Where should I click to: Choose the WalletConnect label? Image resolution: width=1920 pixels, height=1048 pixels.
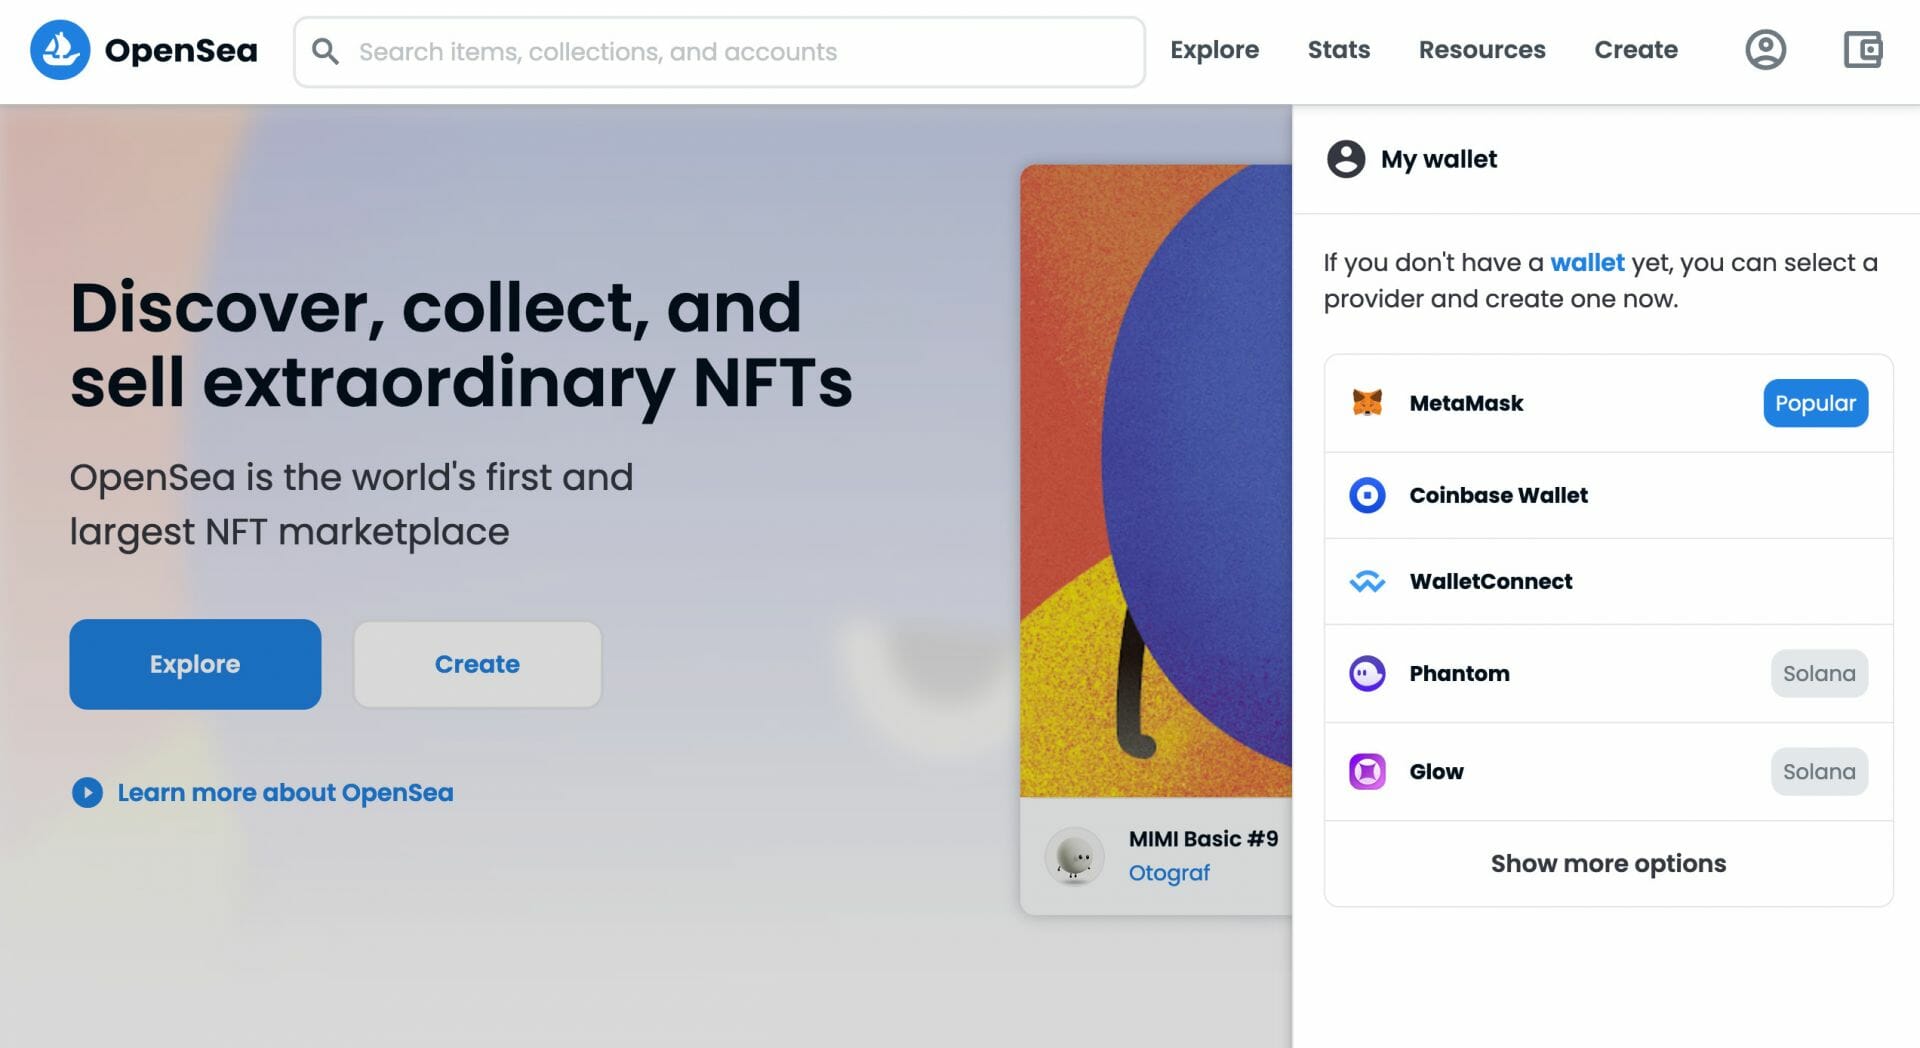pos(1490,581)
